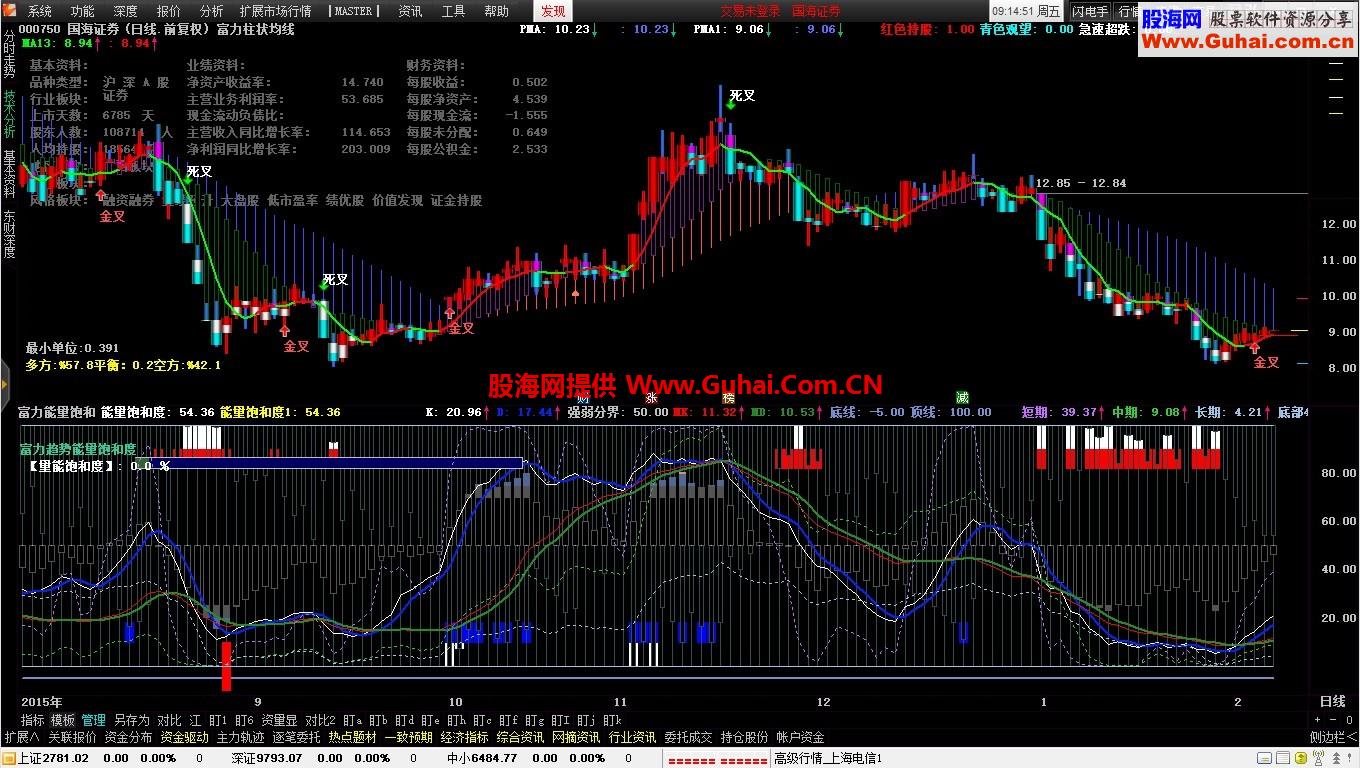Select the 指标 tab below chart
The width and height of the screenshot is (1360, 768).
coord(32,720)
